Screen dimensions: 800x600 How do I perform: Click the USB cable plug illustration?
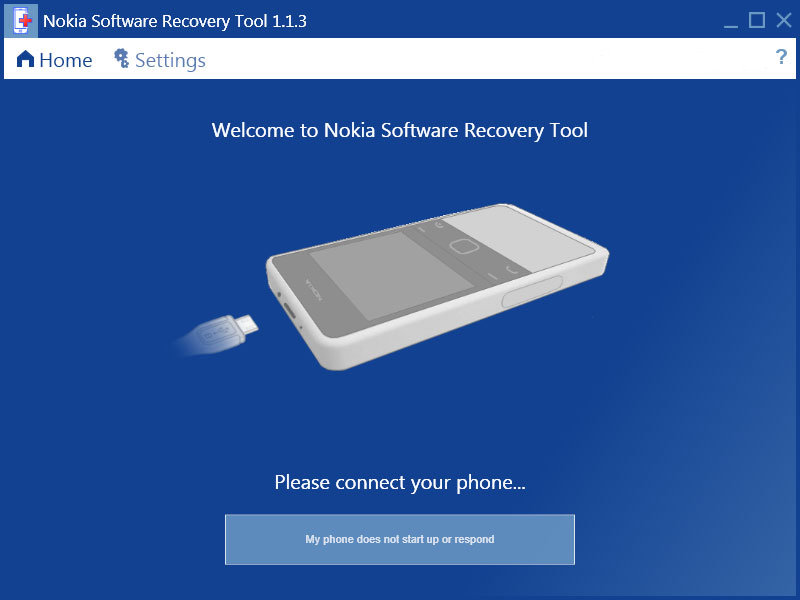coord(217,334)
